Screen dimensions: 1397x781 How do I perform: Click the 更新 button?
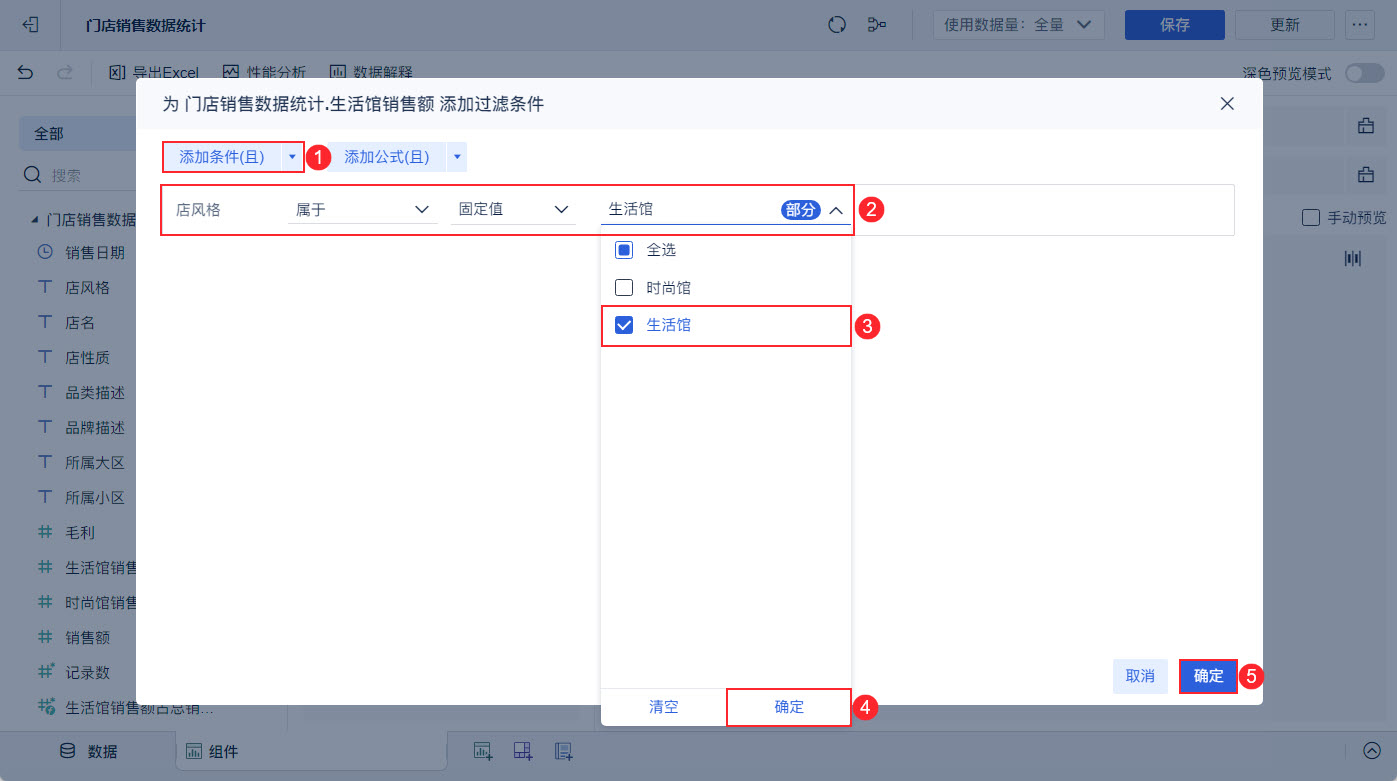pos(1285,25)
